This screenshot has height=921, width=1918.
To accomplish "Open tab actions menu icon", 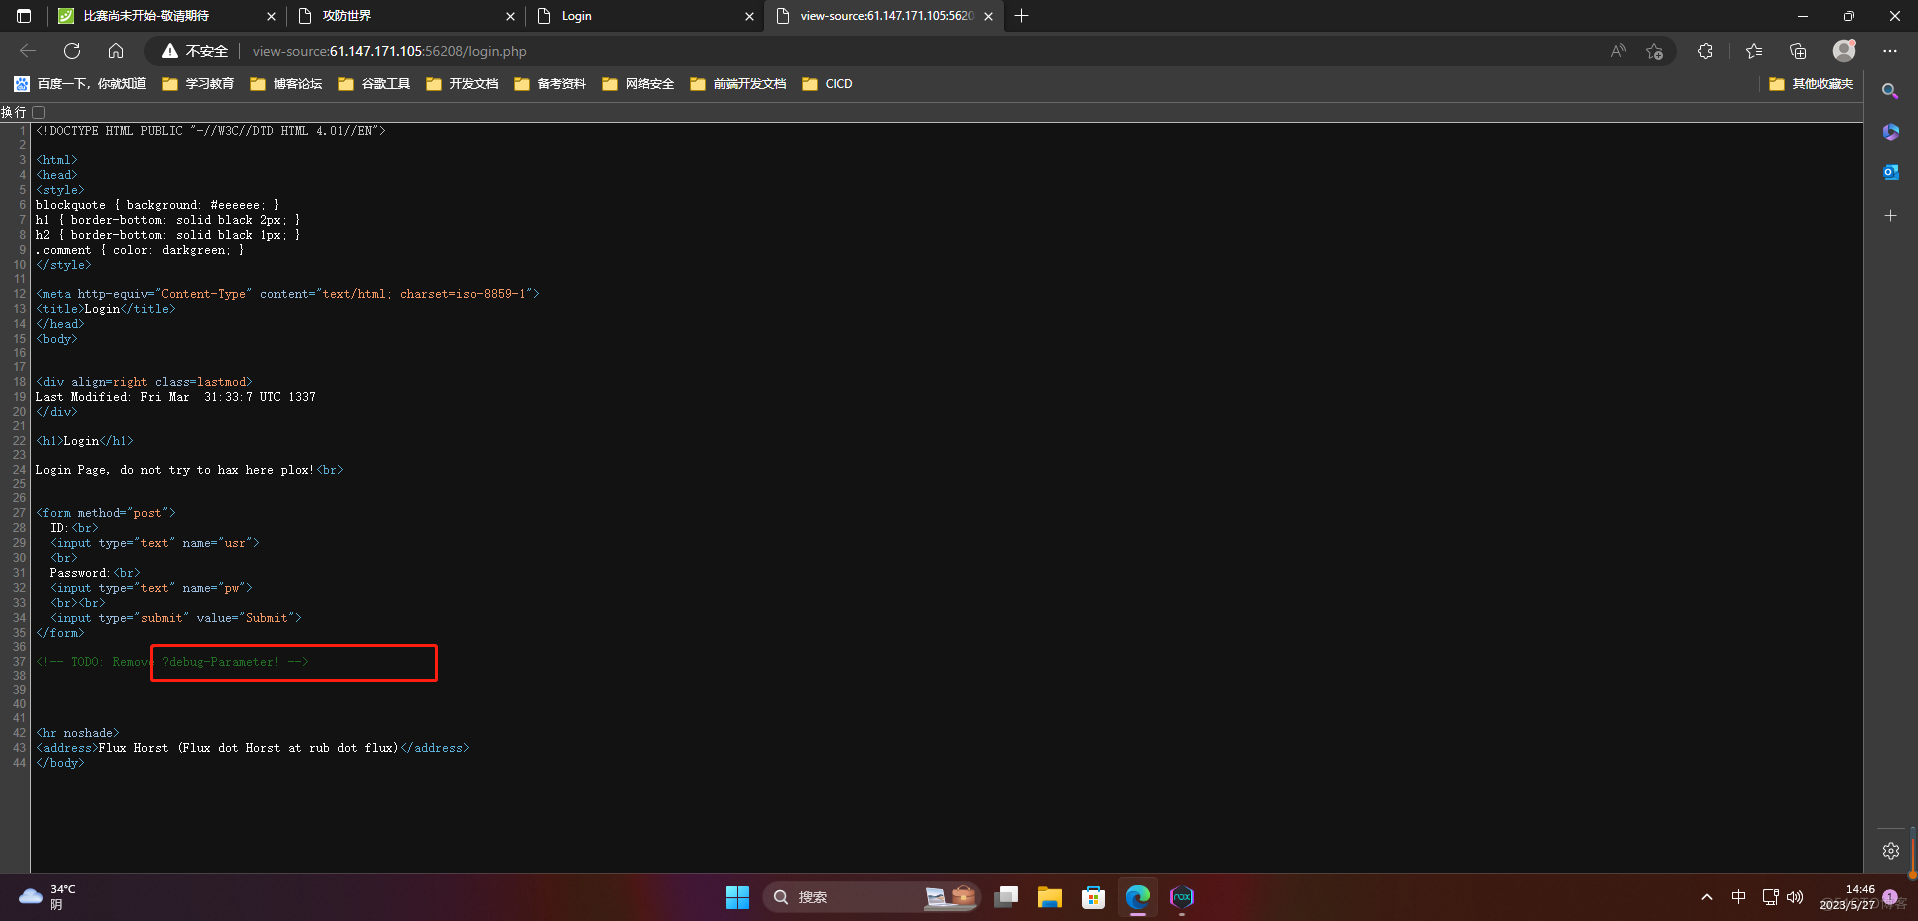I will click(x=24, y=16).
